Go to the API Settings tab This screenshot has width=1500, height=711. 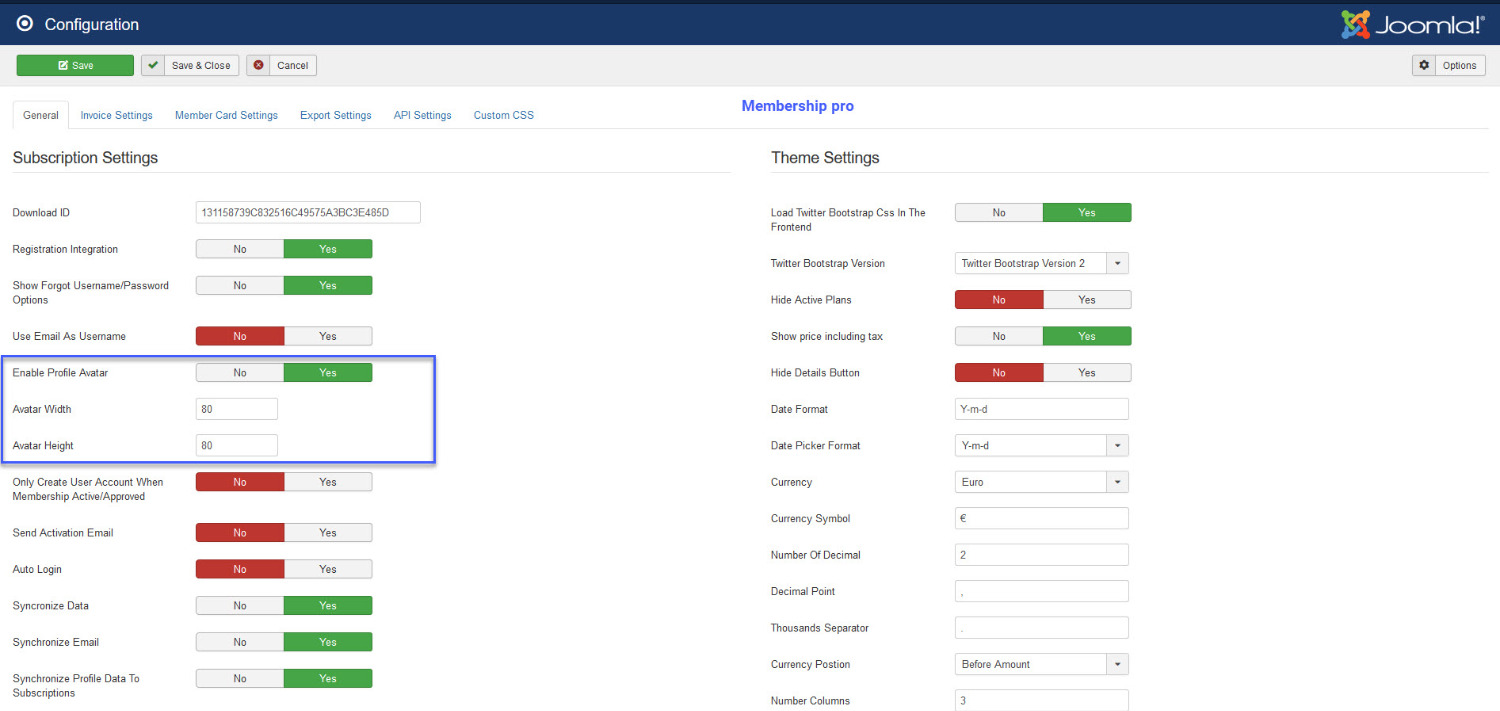tap(422, 115)
